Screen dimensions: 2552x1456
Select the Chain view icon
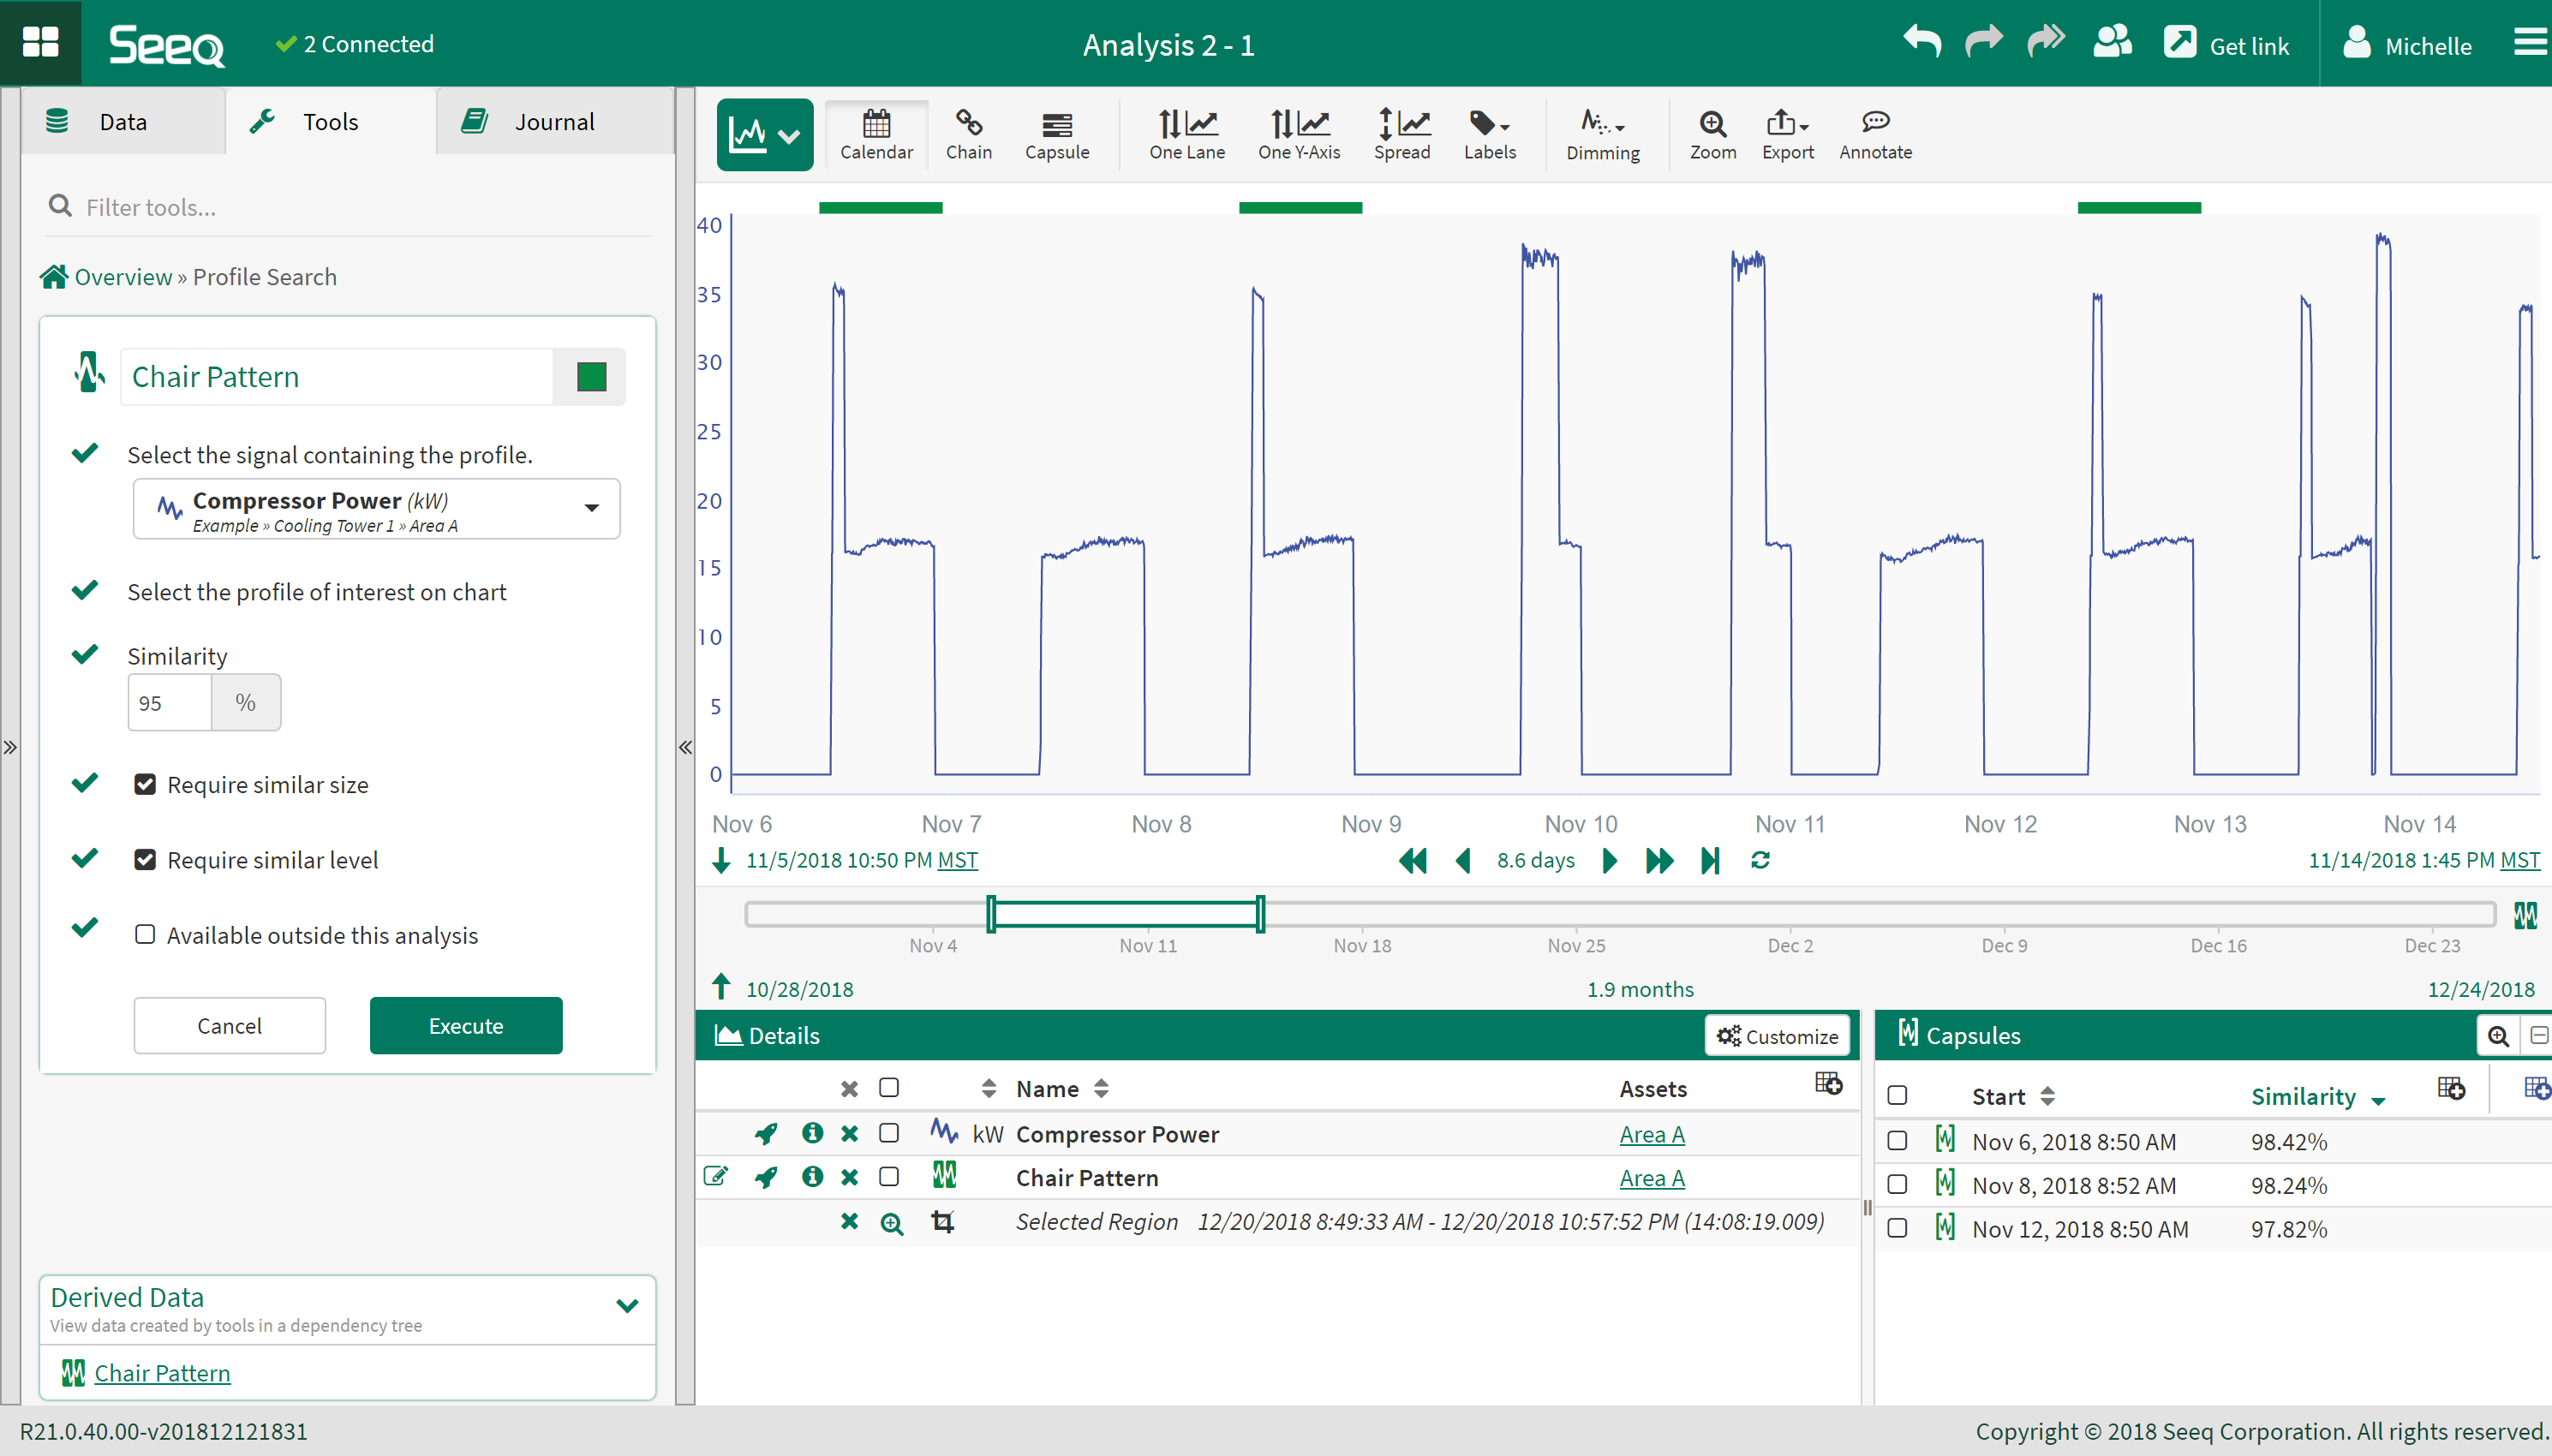click(968, 134)
